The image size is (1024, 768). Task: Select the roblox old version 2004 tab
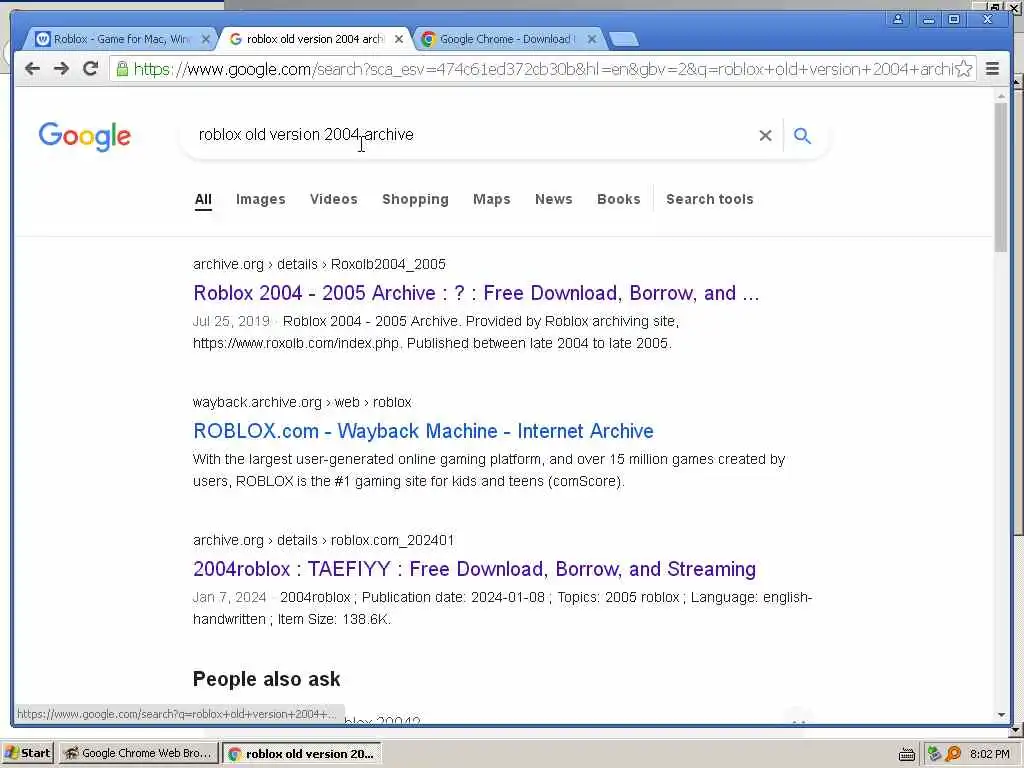(313, 39)
